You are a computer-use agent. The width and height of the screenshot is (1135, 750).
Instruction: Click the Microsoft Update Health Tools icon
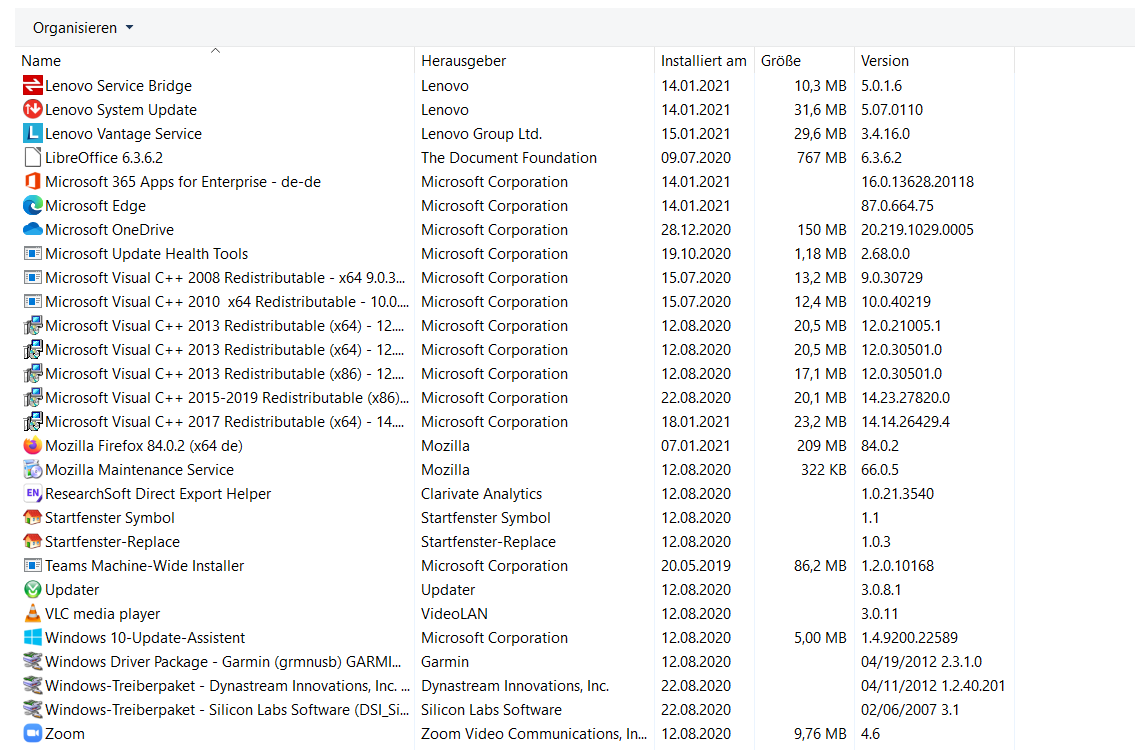33,253
